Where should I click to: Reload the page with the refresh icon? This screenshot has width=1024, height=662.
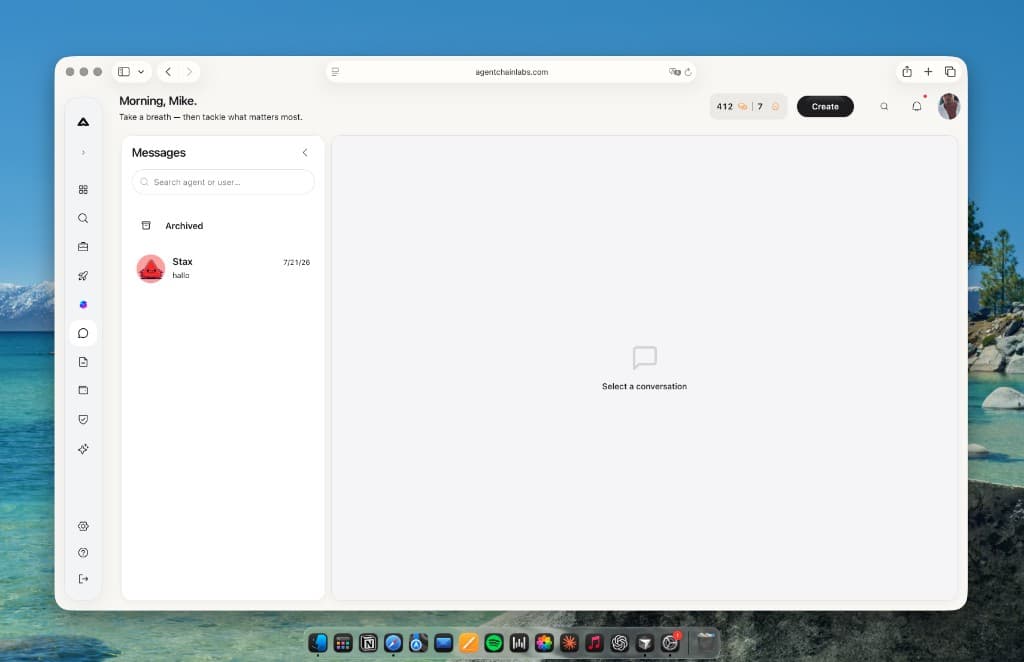coord(688,72)
